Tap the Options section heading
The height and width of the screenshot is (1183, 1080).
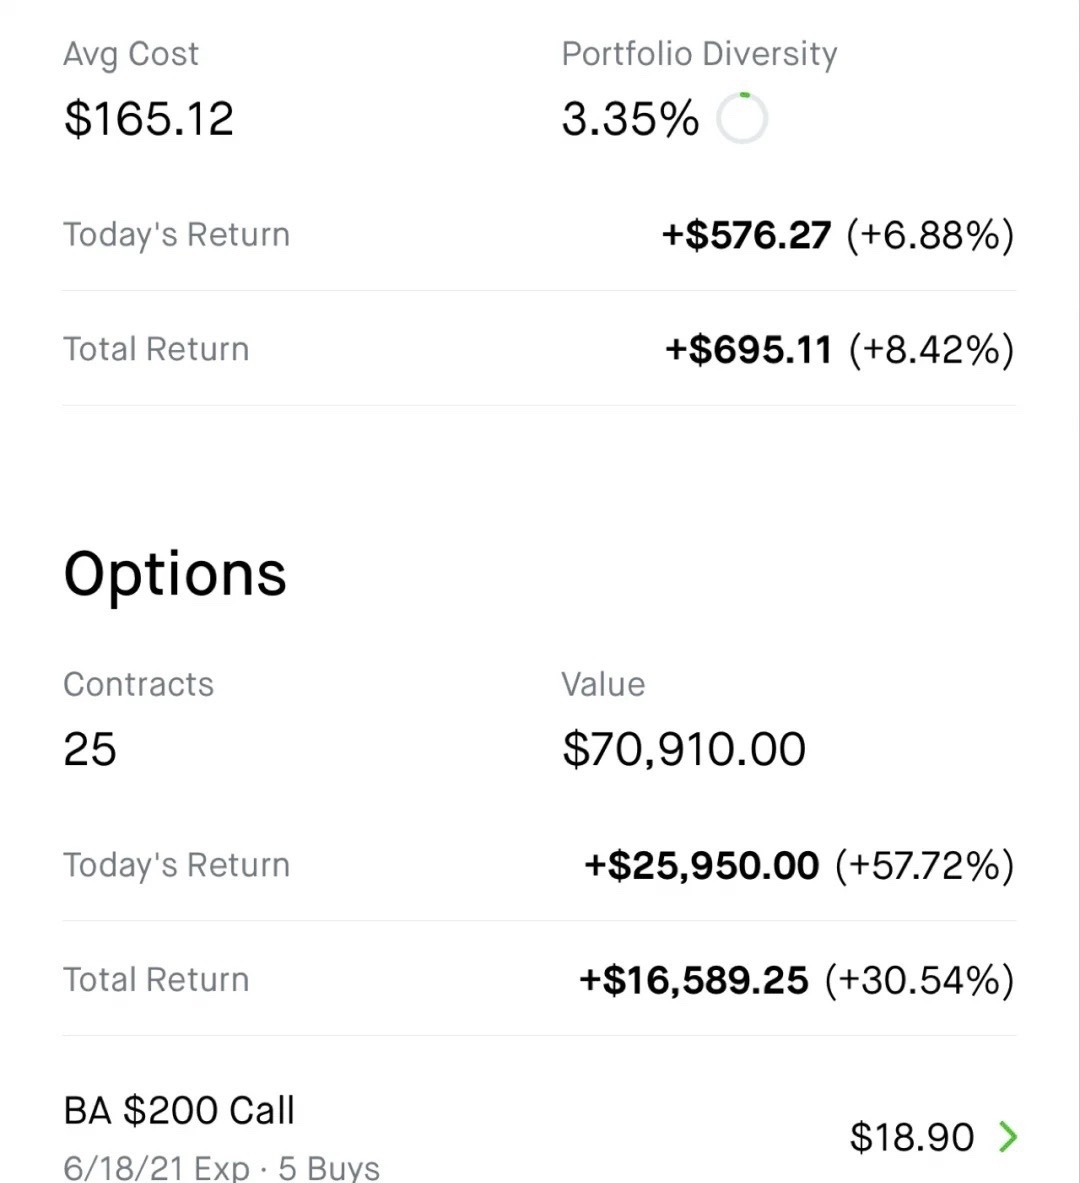pyautogui.click(x=175, y=574)
